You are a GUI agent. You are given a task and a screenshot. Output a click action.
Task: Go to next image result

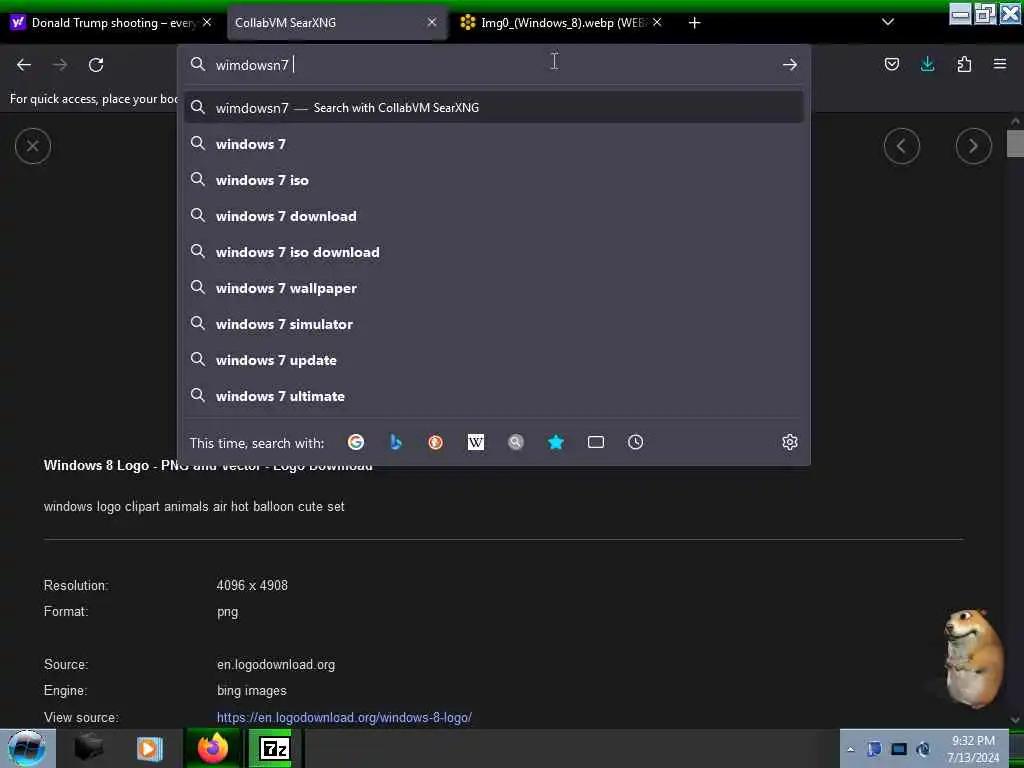pos(974,146)
